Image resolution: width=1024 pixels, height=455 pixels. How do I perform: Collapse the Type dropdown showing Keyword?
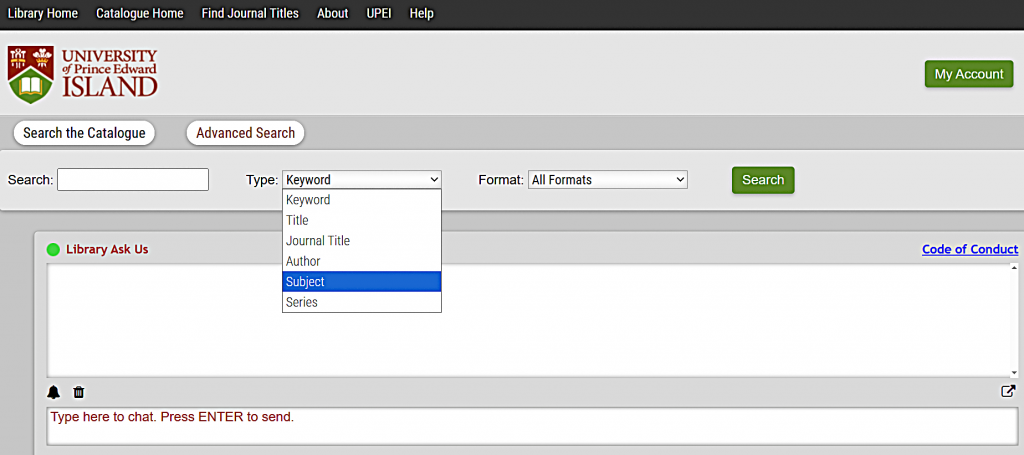point(361,180)
